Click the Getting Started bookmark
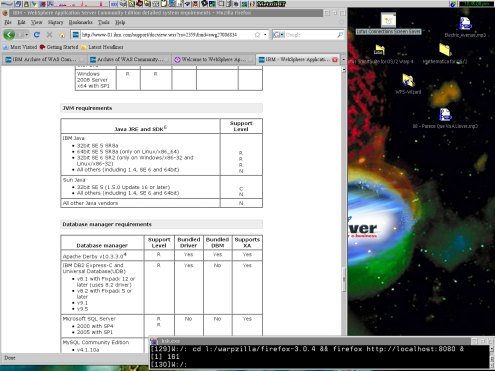 click(59, 47)
